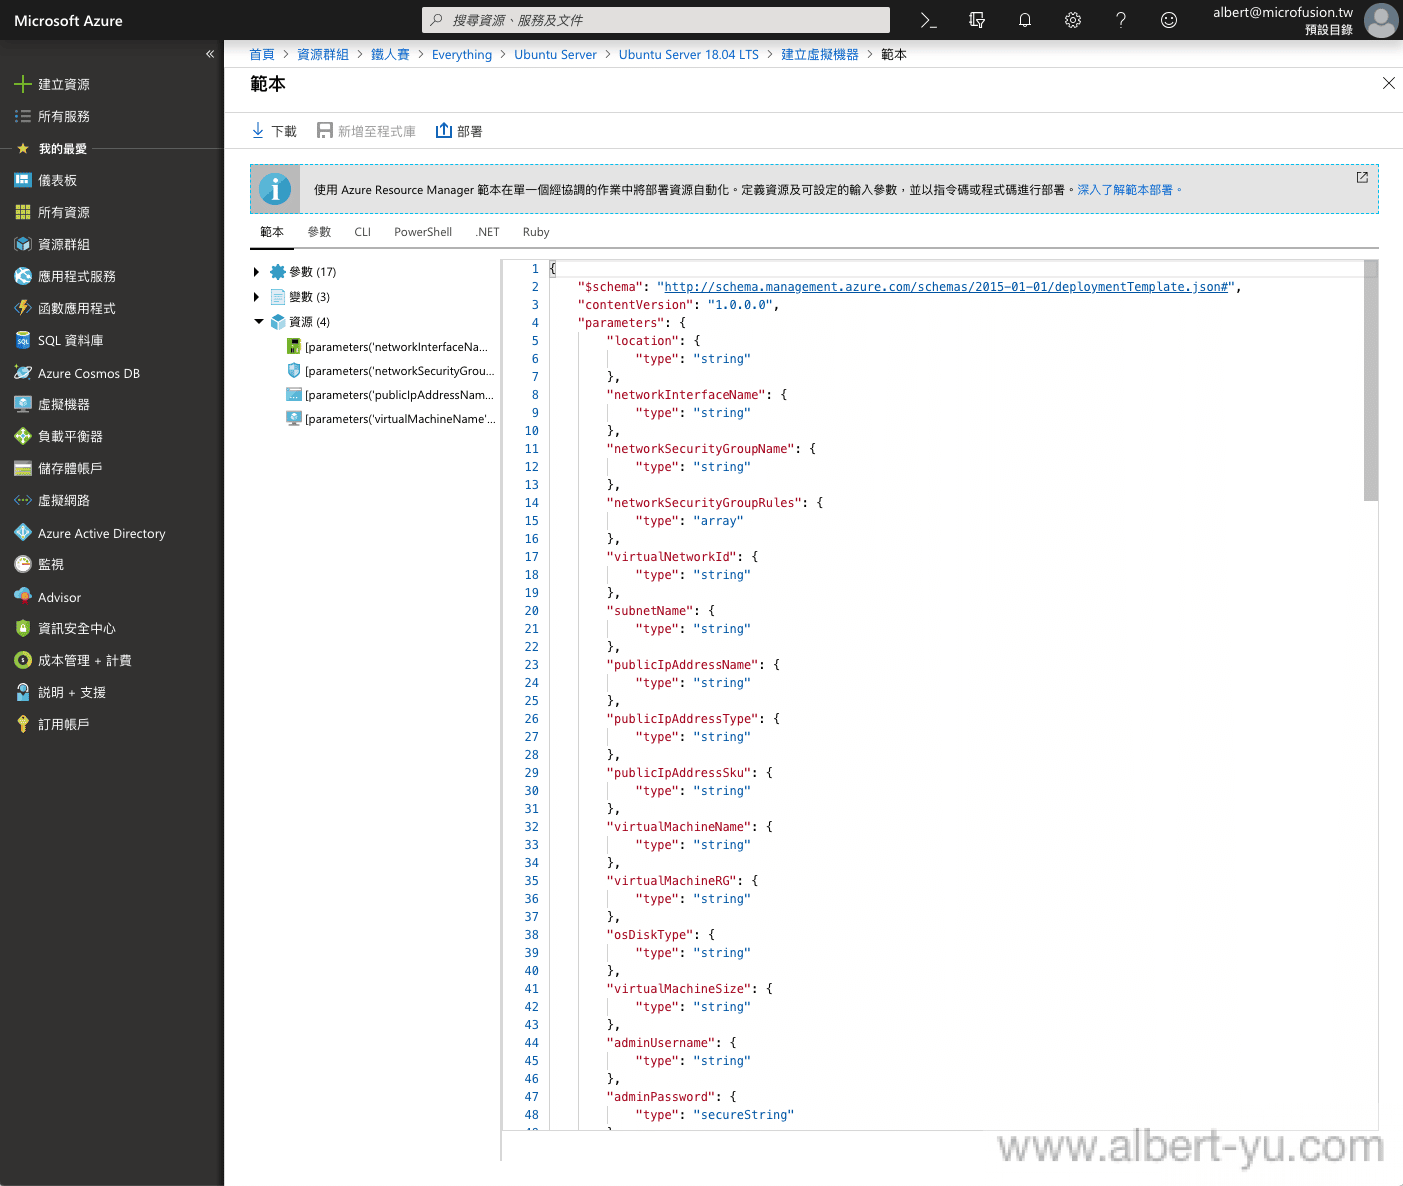1403x1186 pixels.
Task: Collapse the left sidebar with the double chevron
Action: coord(210,54)
